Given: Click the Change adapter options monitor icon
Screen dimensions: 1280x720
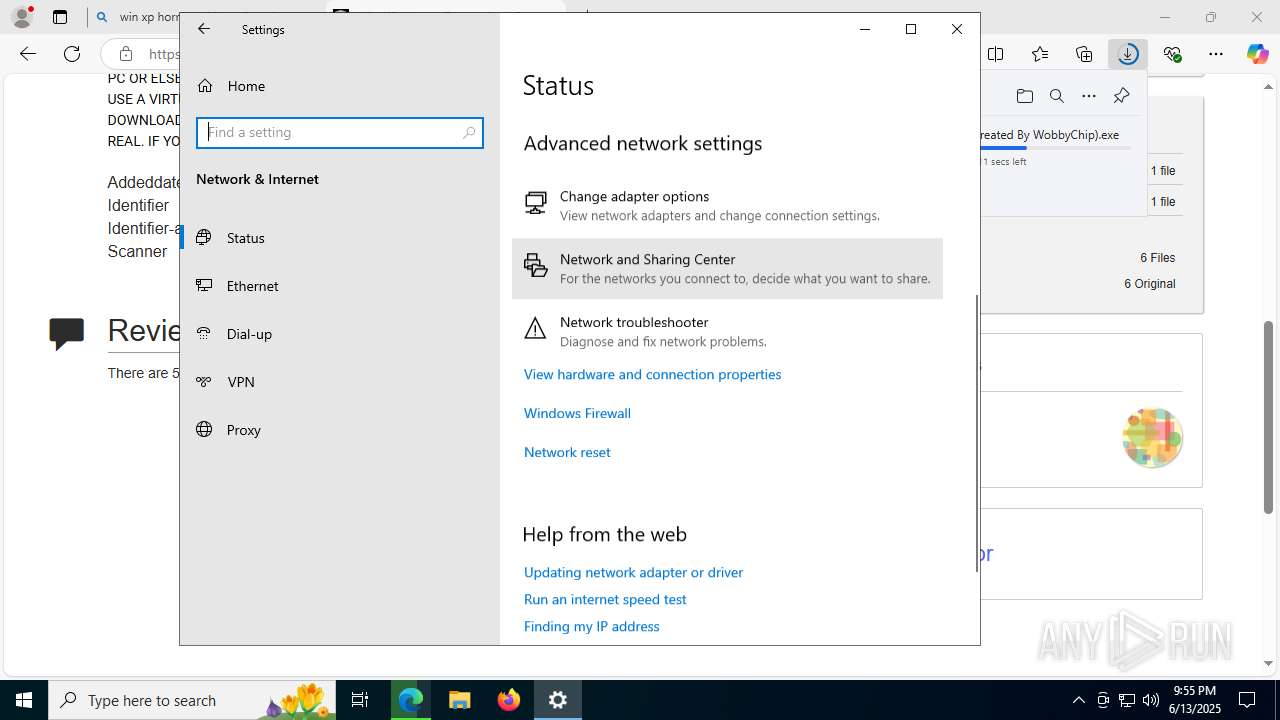Looking at the screenshot, I should pyautogui.click(x=536, y=203).
